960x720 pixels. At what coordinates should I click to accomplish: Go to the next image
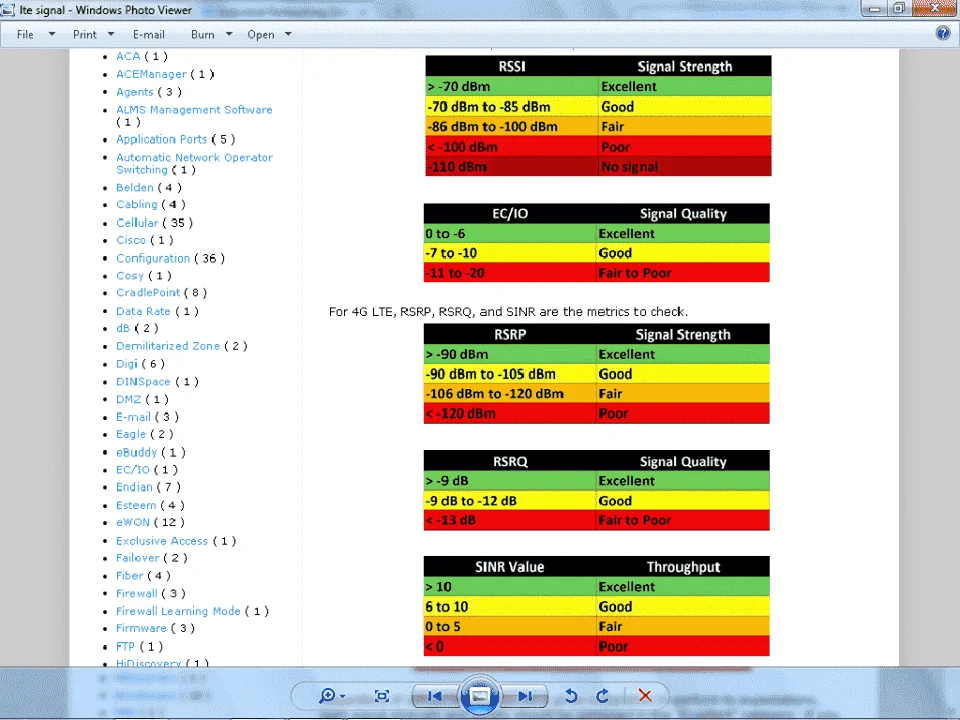524,696
